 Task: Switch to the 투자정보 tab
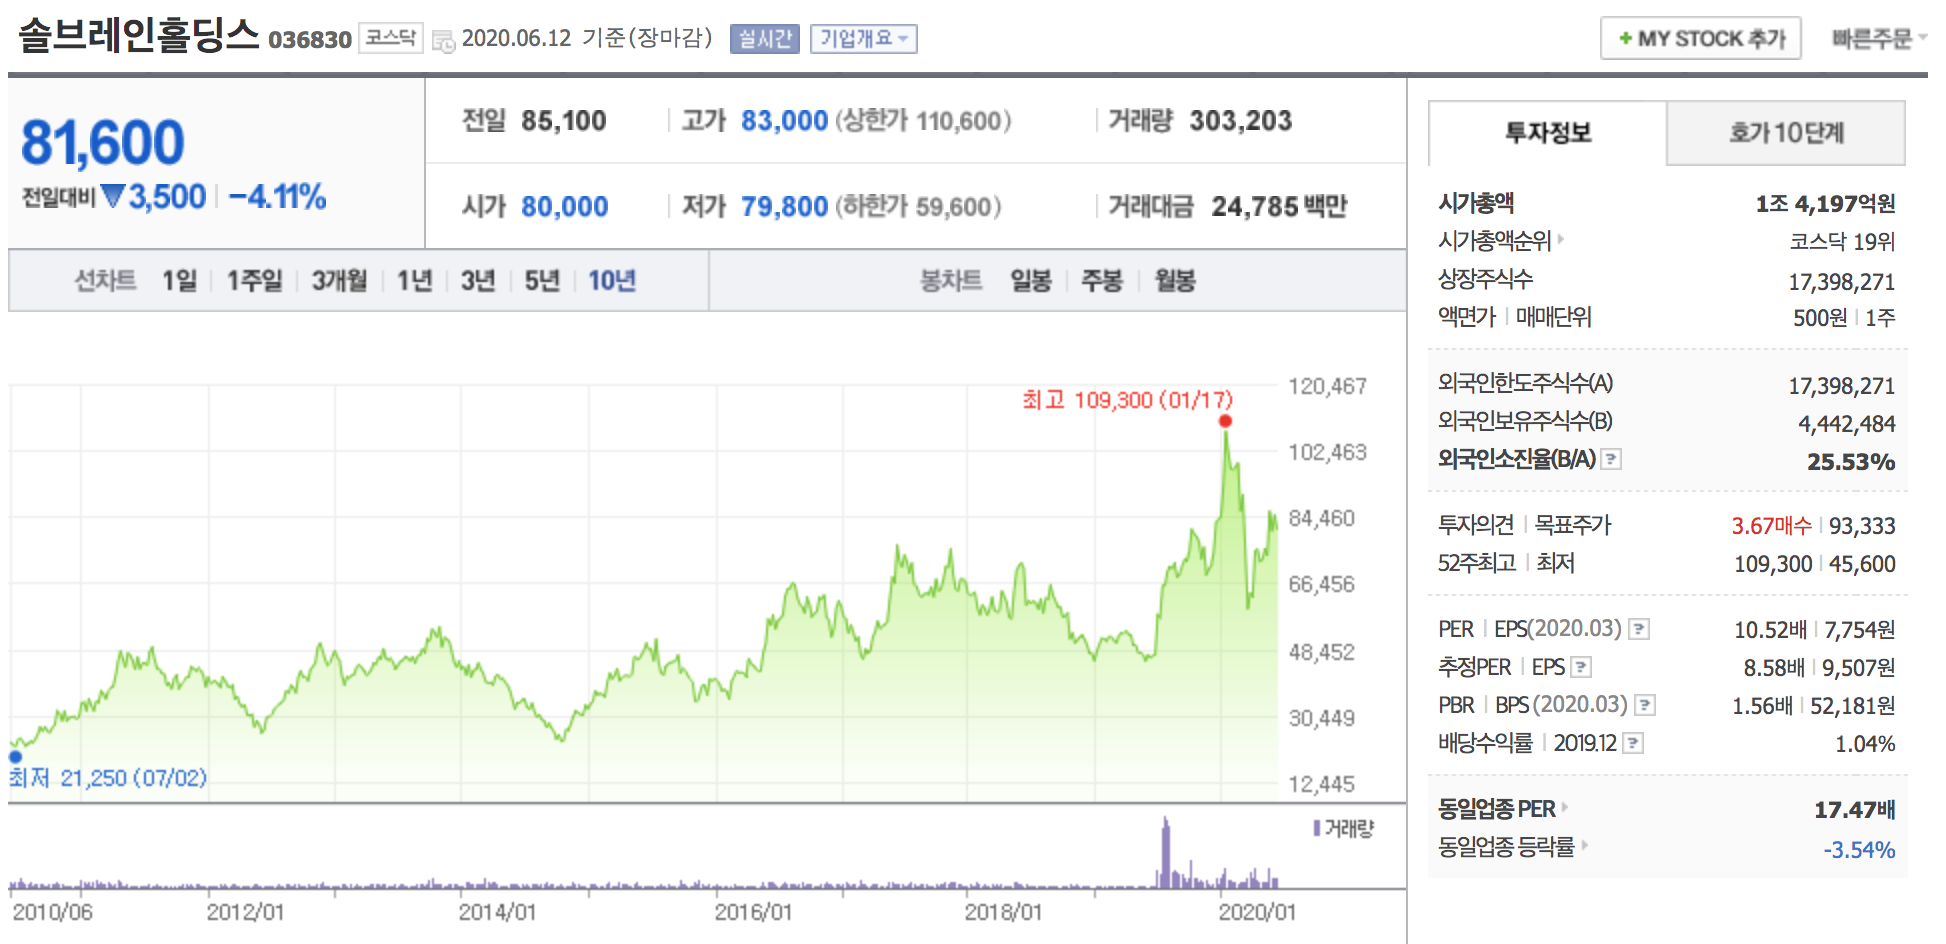(x=1548, y=133)
